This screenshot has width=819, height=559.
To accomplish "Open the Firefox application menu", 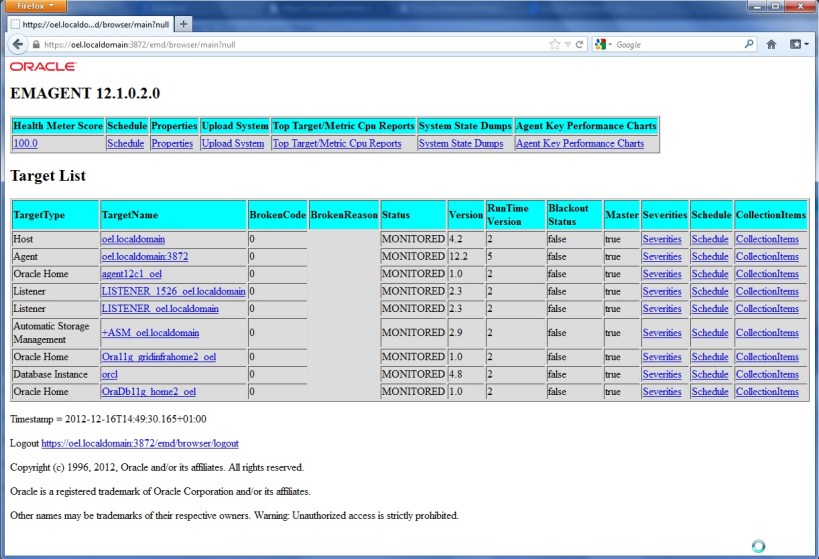I will [x=34, y=6].
